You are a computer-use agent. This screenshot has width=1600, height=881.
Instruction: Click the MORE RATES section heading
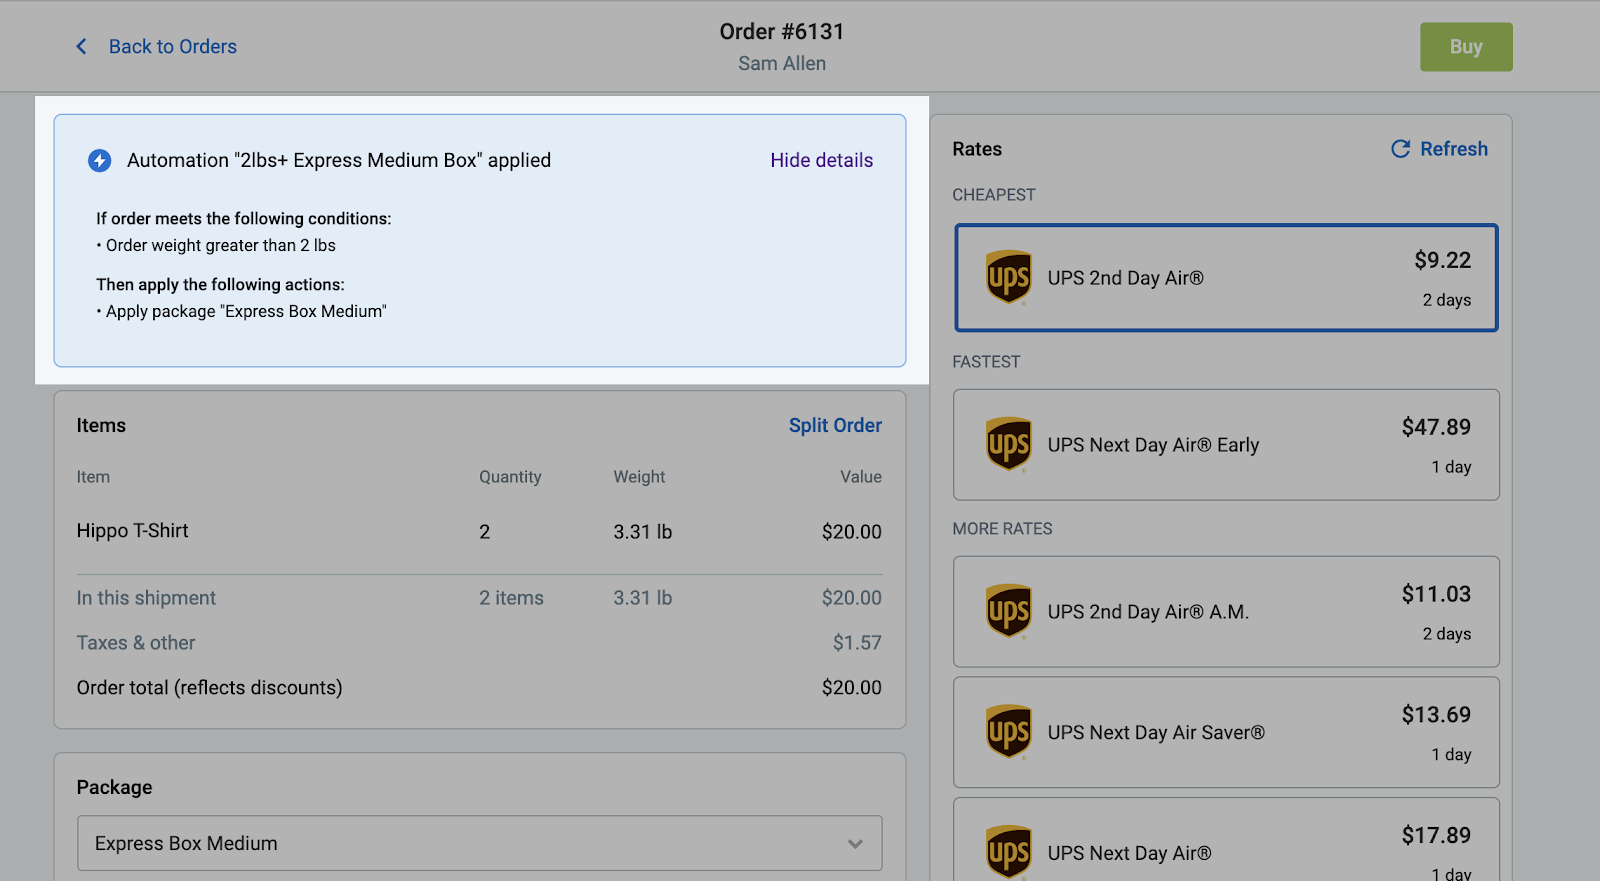1002,529
